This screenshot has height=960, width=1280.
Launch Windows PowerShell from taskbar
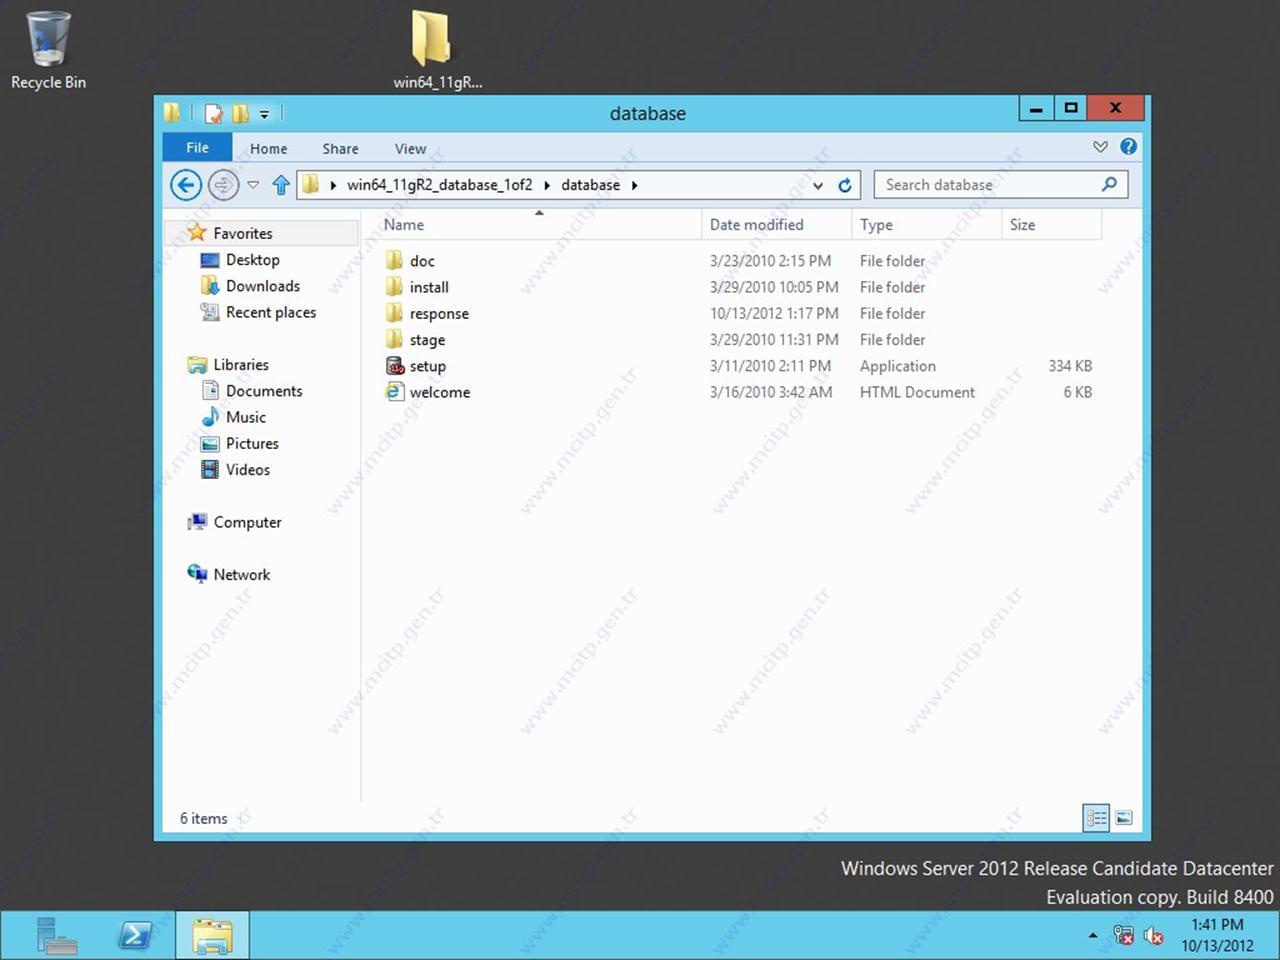tap(135, 936)
